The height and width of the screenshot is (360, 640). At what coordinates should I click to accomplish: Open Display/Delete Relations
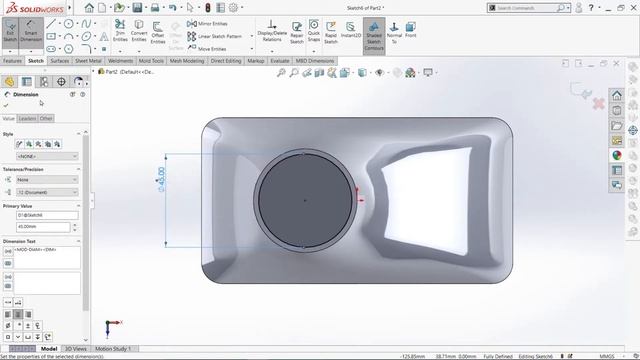tap(272, 31)
